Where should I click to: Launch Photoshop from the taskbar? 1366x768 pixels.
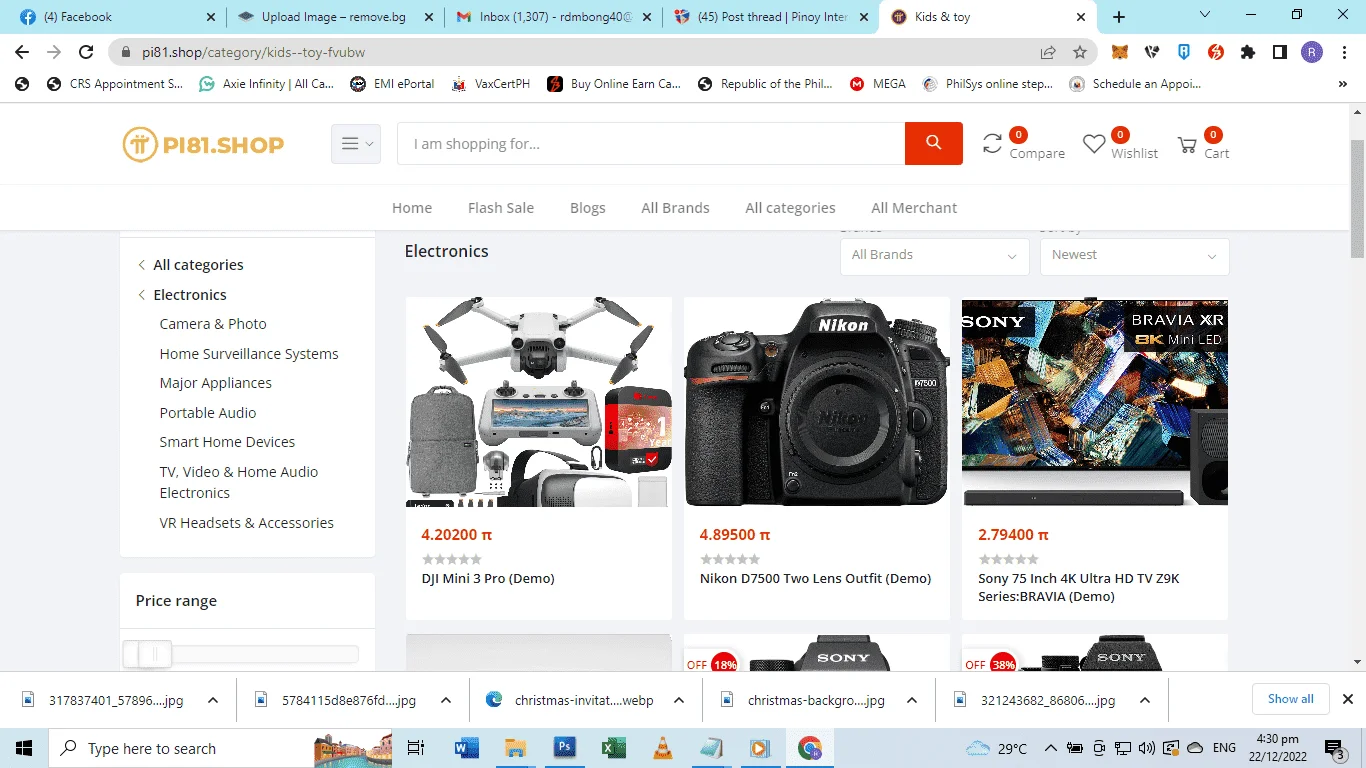(564, 748)
